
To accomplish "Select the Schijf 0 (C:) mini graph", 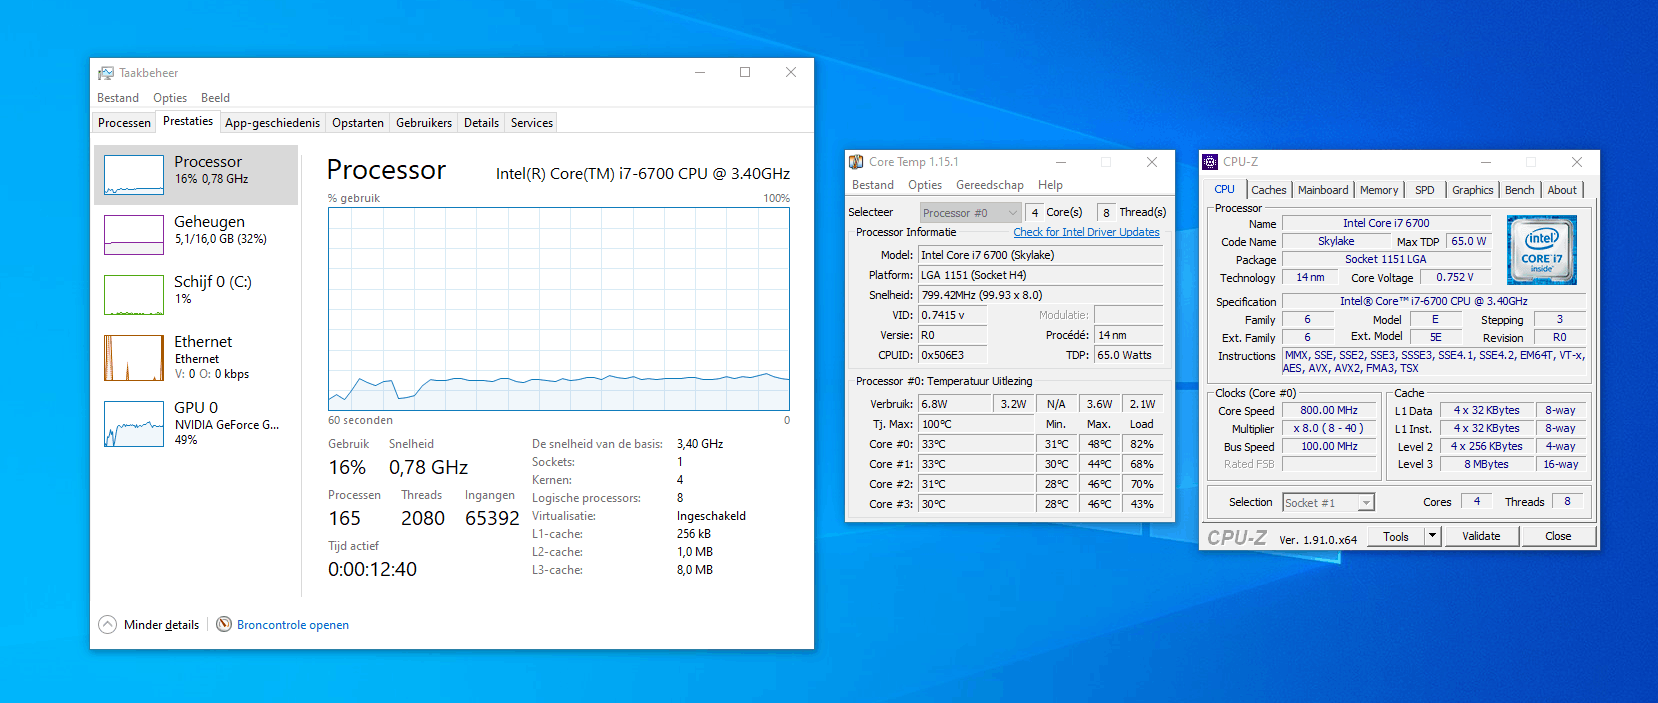I will pyautogui.click(x=134, y=295).
